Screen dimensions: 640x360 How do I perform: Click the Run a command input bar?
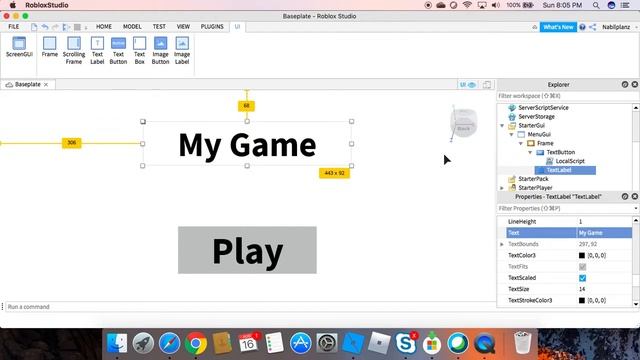pyautogui.click(x=250, y=307)
